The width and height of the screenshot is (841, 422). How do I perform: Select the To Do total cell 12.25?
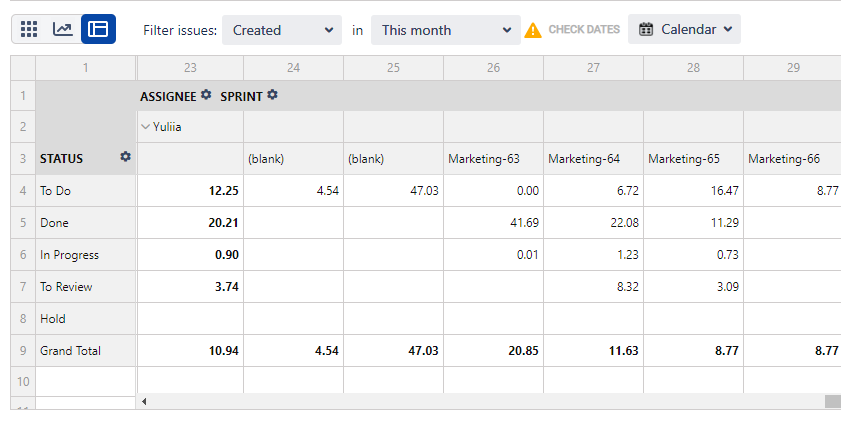[190, 191]
